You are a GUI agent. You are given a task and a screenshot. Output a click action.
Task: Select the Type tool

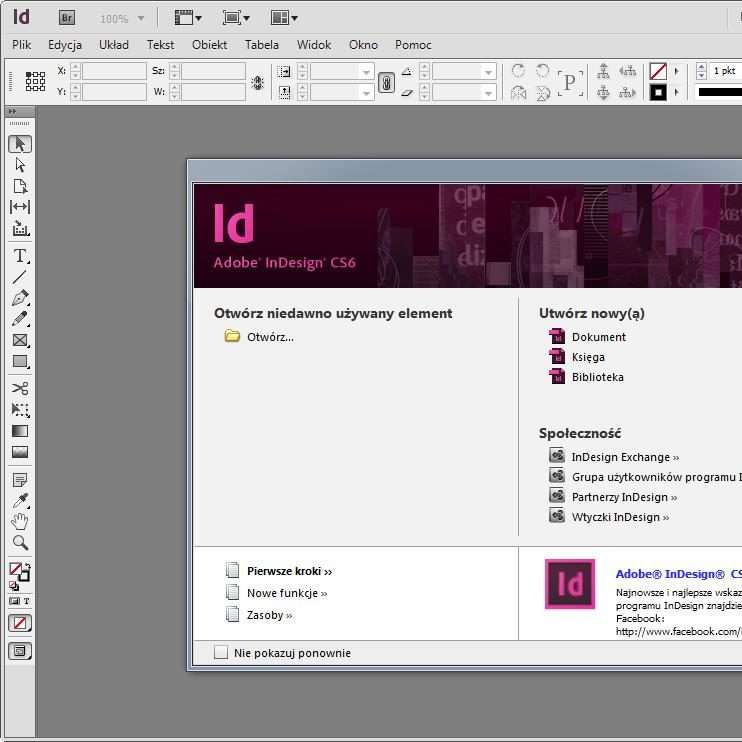tap(20, 255)
